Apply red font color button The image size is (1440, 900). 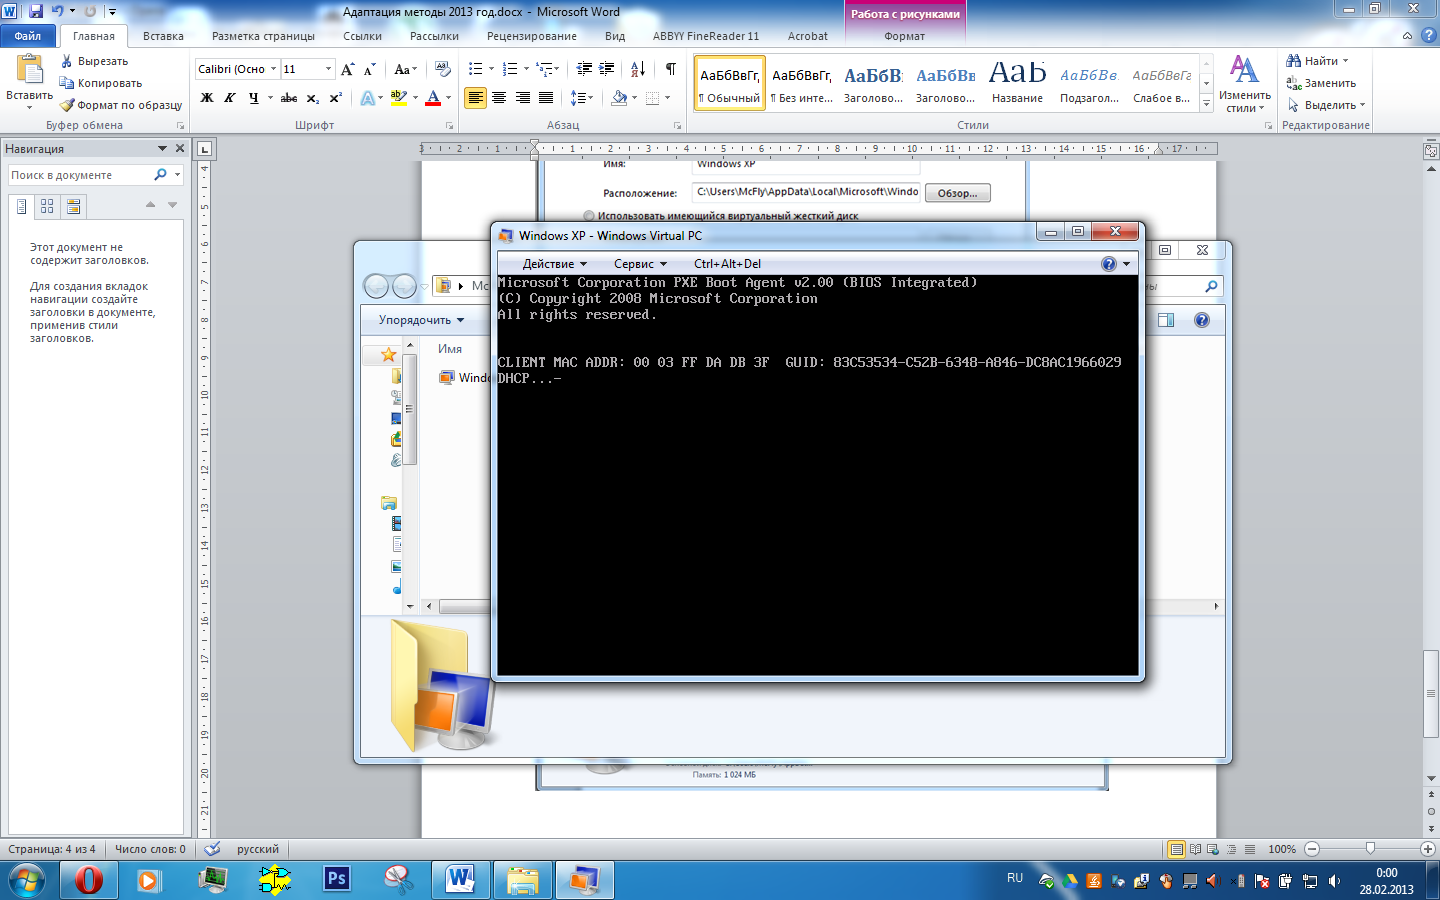click(433, 98)
